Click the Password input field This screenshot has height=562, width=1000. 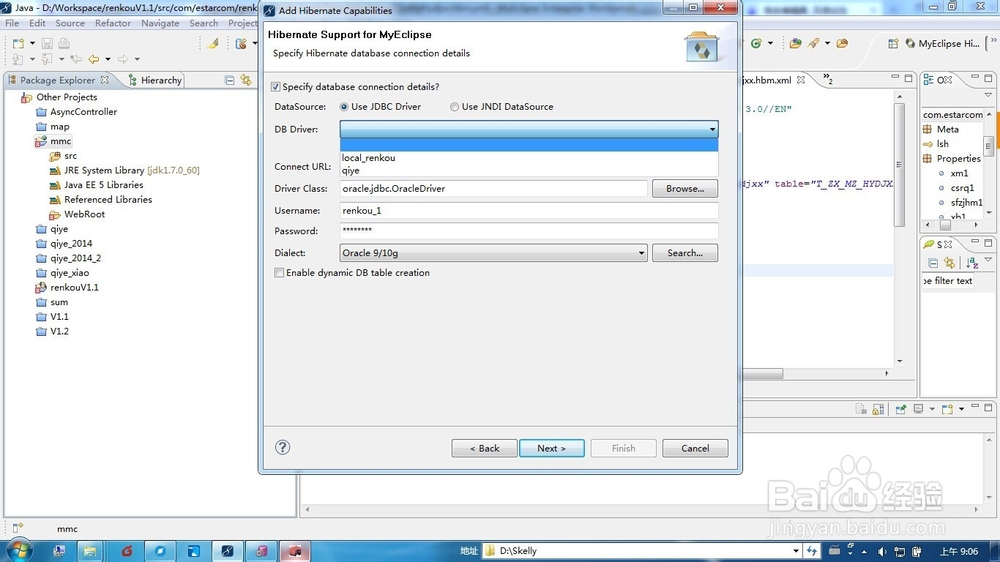[529, 230]
